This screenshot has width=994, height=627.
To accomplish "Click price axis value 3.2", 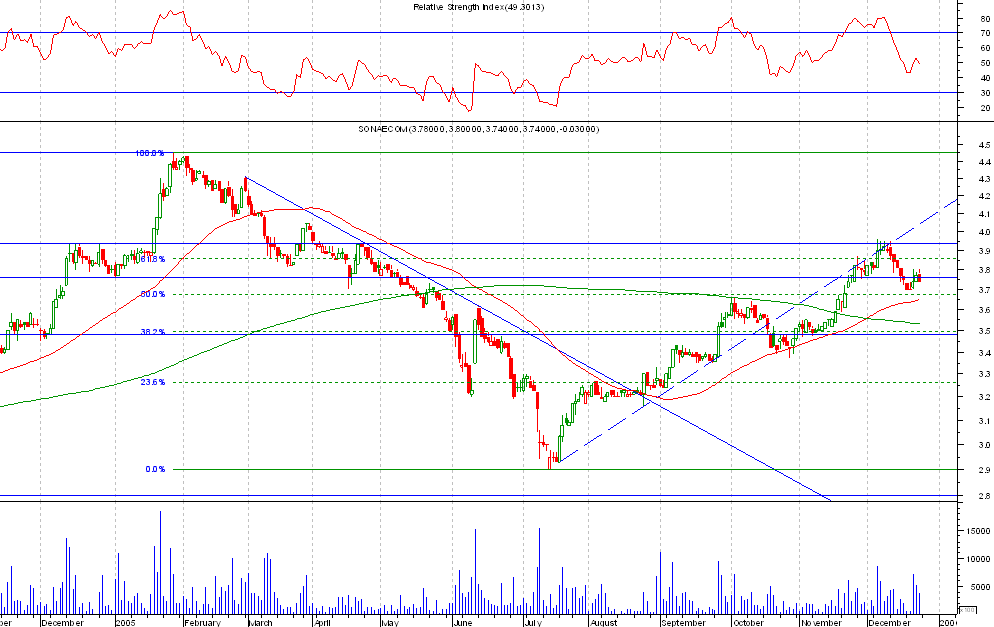I will pyautogui.click(x=984, y=398).
